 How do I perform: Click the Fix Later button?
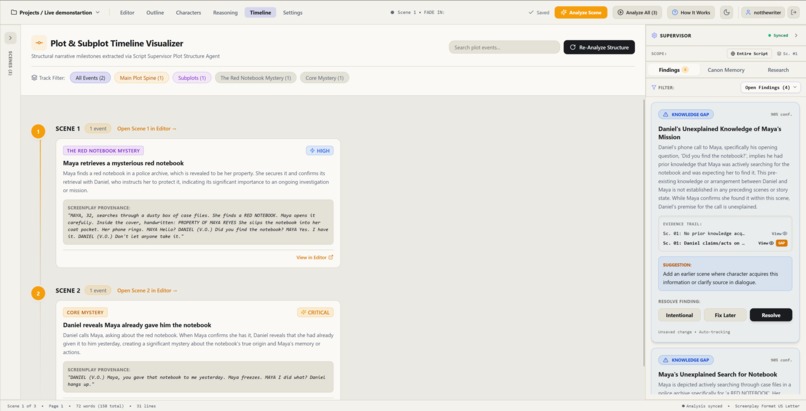pyautogui.click(x=725, y=315)
